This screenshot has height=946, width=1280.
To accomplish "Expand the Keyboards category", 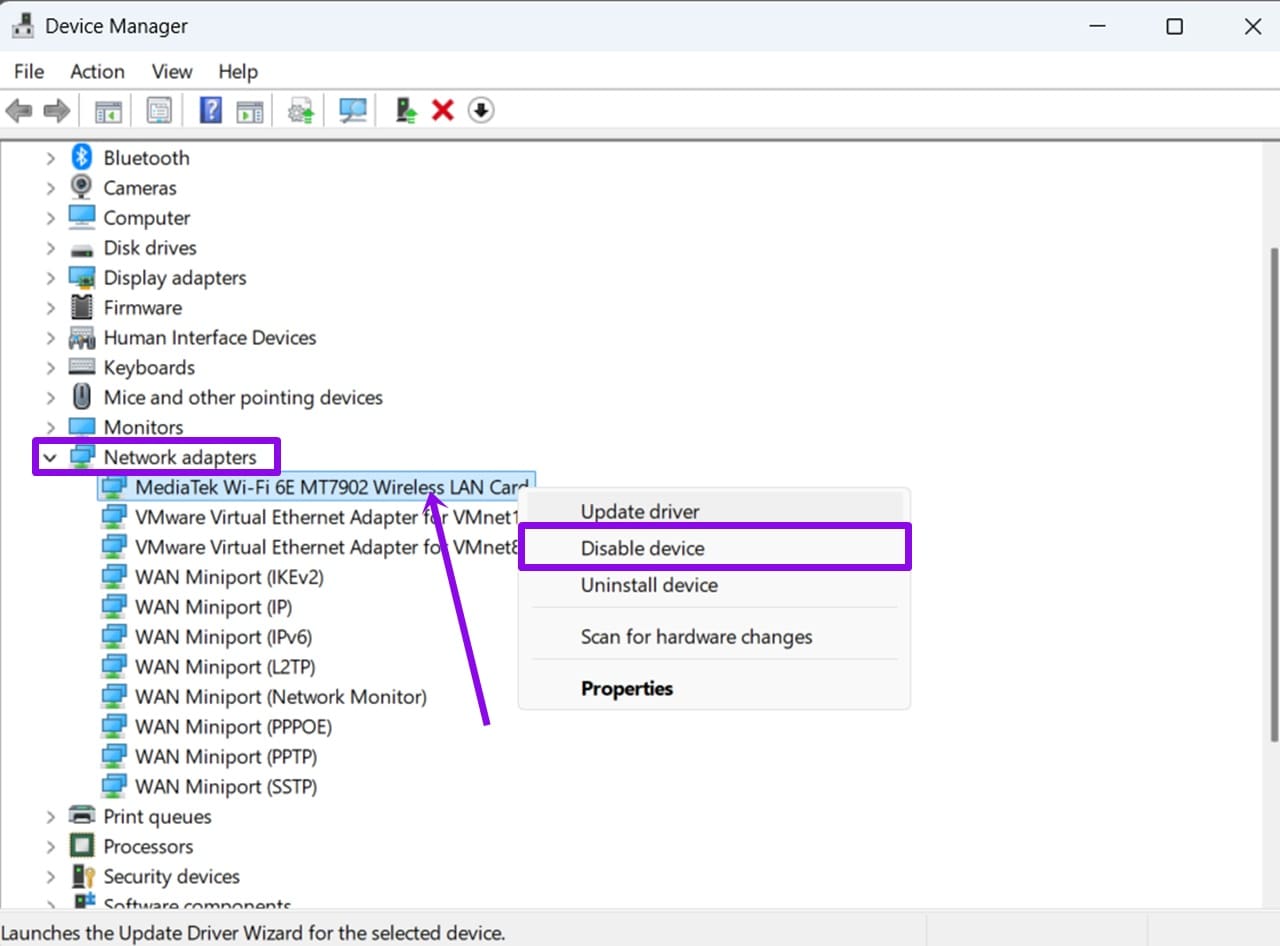I will click(x=50, y=367).
